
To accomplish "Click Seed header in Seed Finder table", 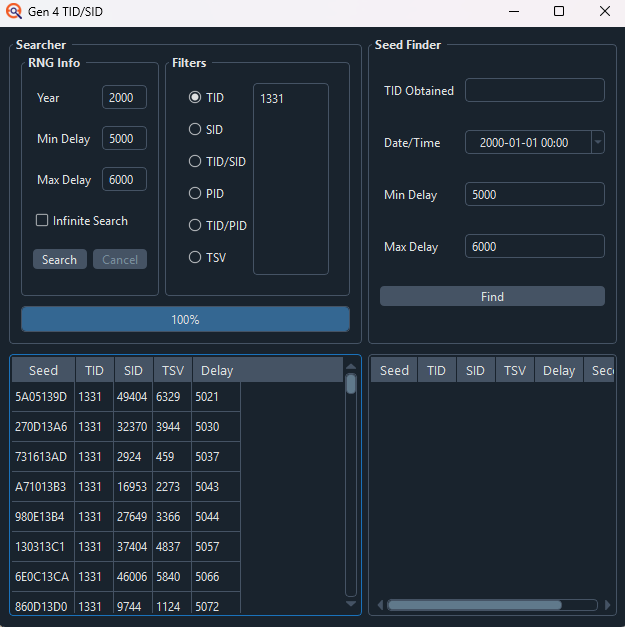I will pyautogui.click(x=394, y=370).
